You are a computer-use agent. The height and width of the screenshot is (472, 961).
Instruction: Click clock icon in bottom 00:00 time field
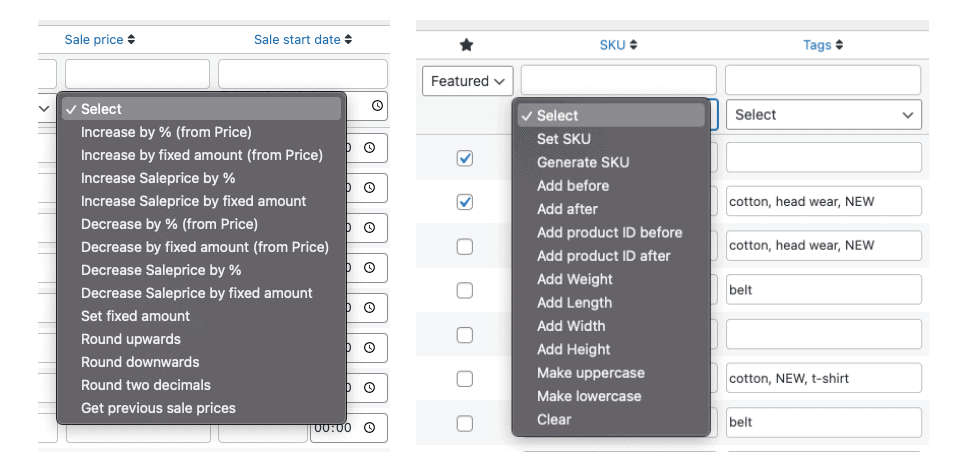369,428
